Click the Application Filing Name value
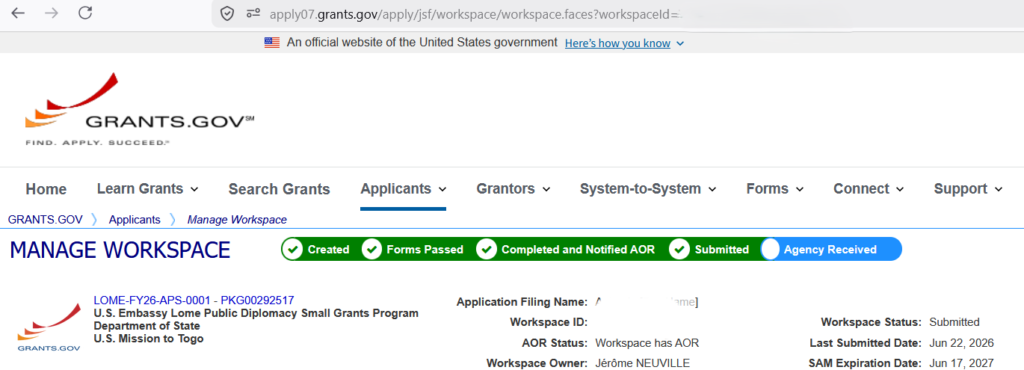 tap(647, 302)
